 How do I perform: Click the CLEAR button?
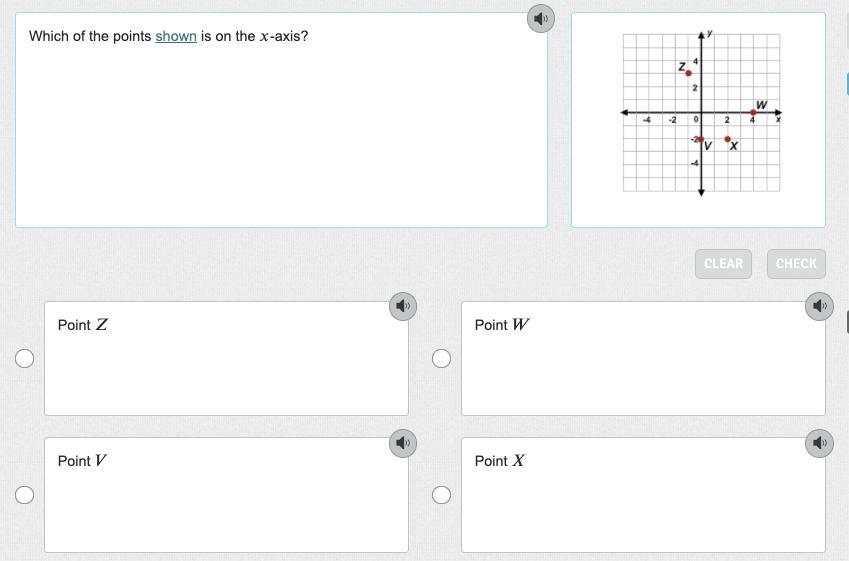coord(723,264)
